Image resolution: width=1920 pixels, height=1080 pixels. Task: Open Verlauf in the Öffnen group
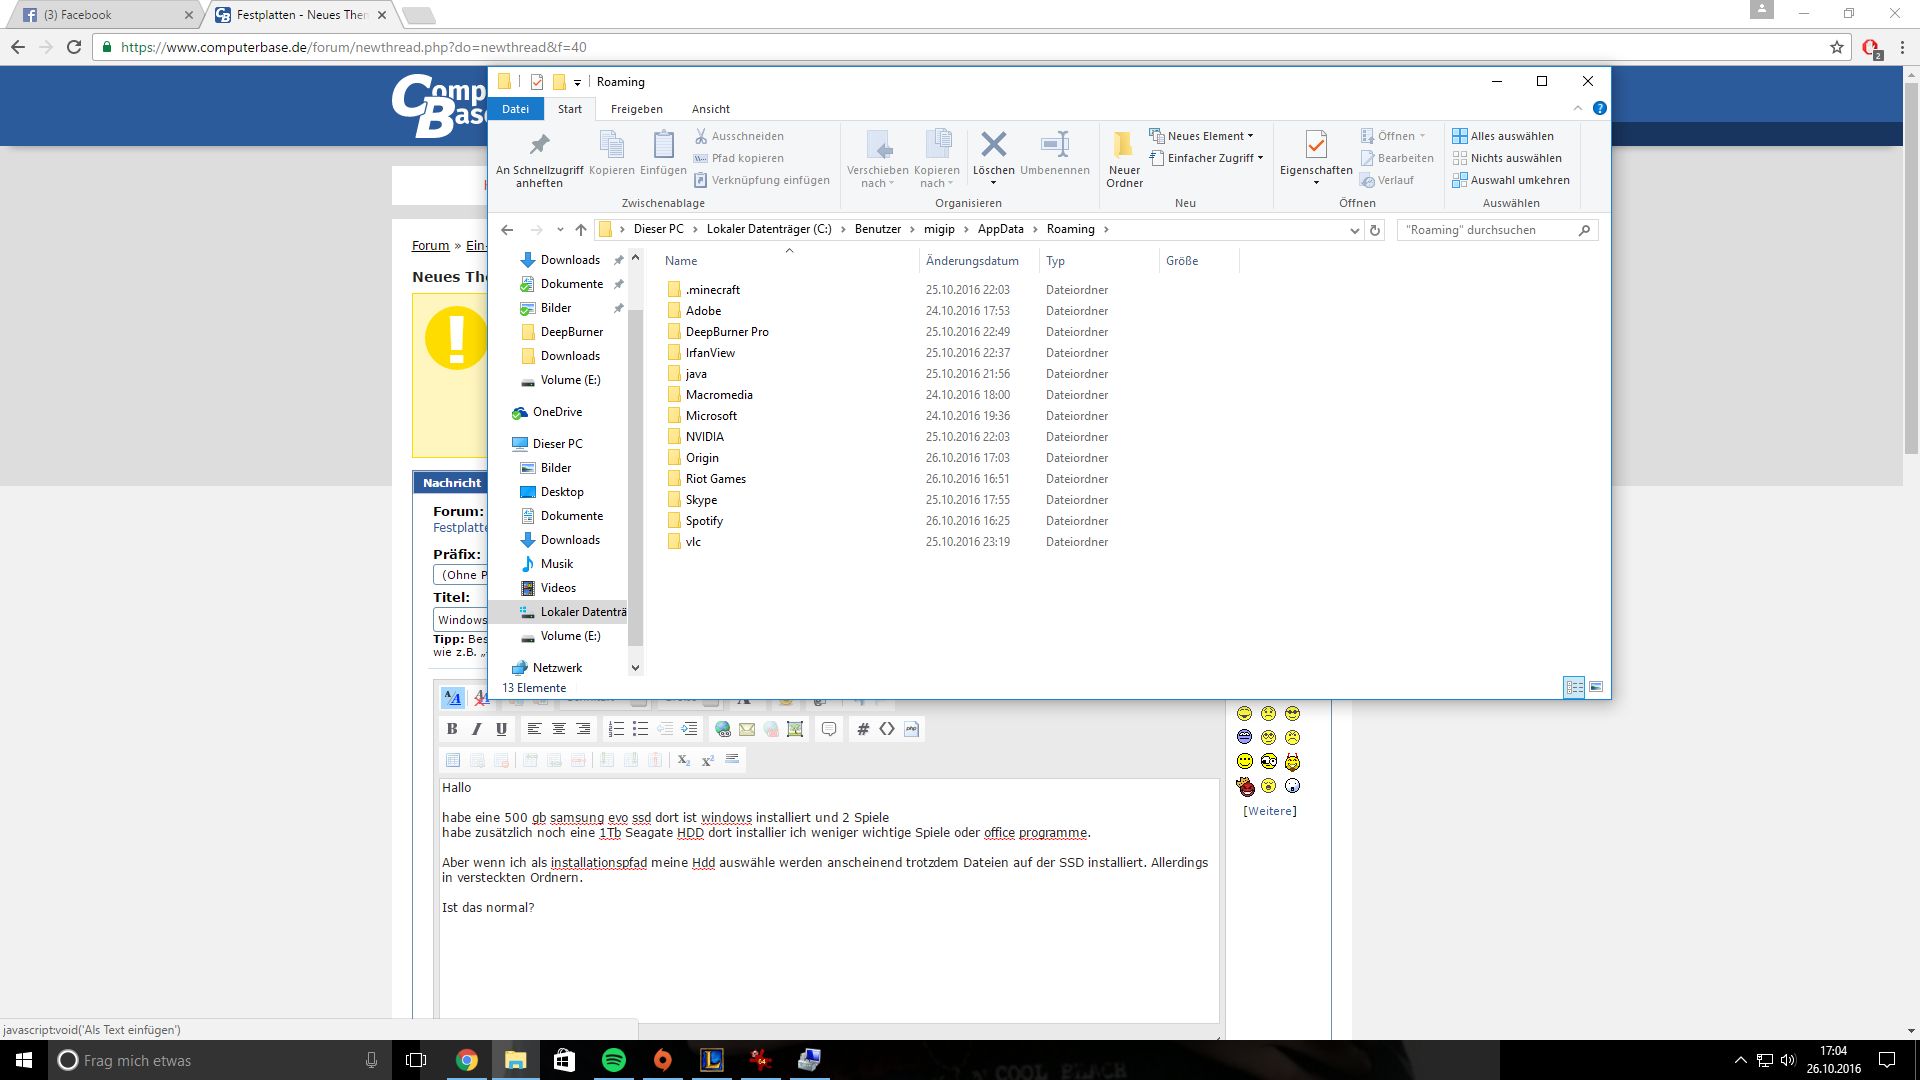[x=1387, y=180]
